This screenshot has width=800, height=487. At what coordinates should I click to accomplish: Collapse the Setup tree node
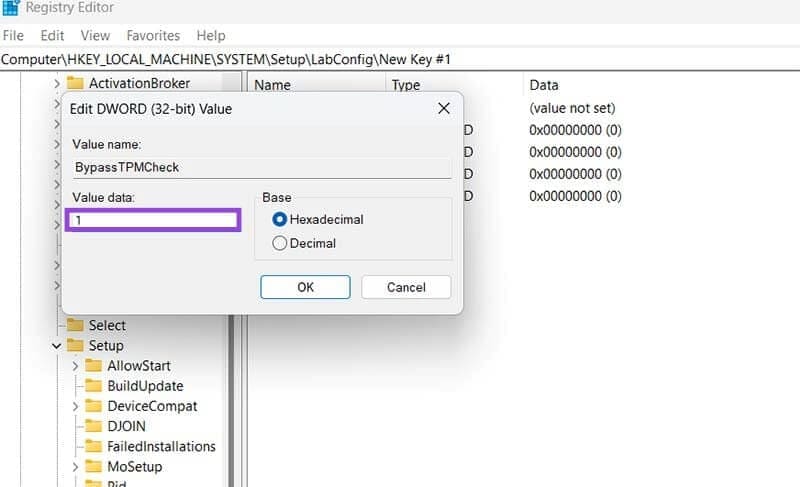[x=57, y=346]
